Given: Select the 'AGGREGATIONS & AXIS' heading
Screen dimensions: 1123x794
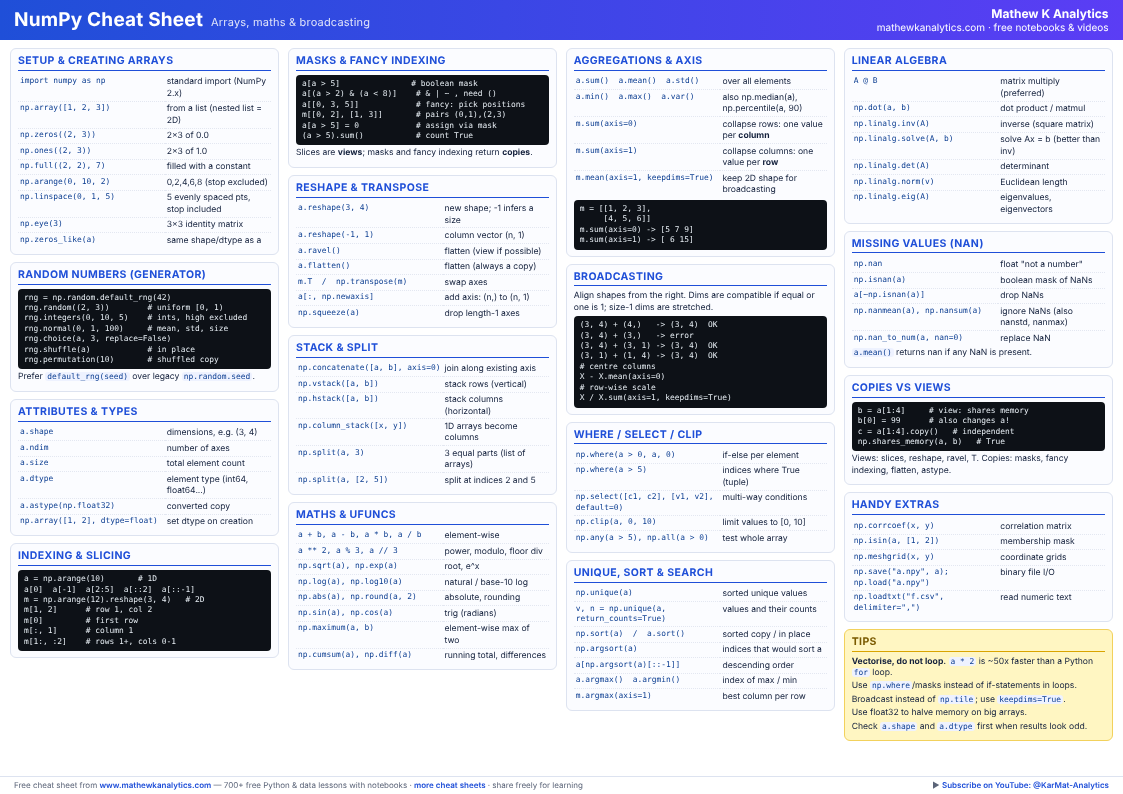Looking at the screenshot, I should coord(637,60).
